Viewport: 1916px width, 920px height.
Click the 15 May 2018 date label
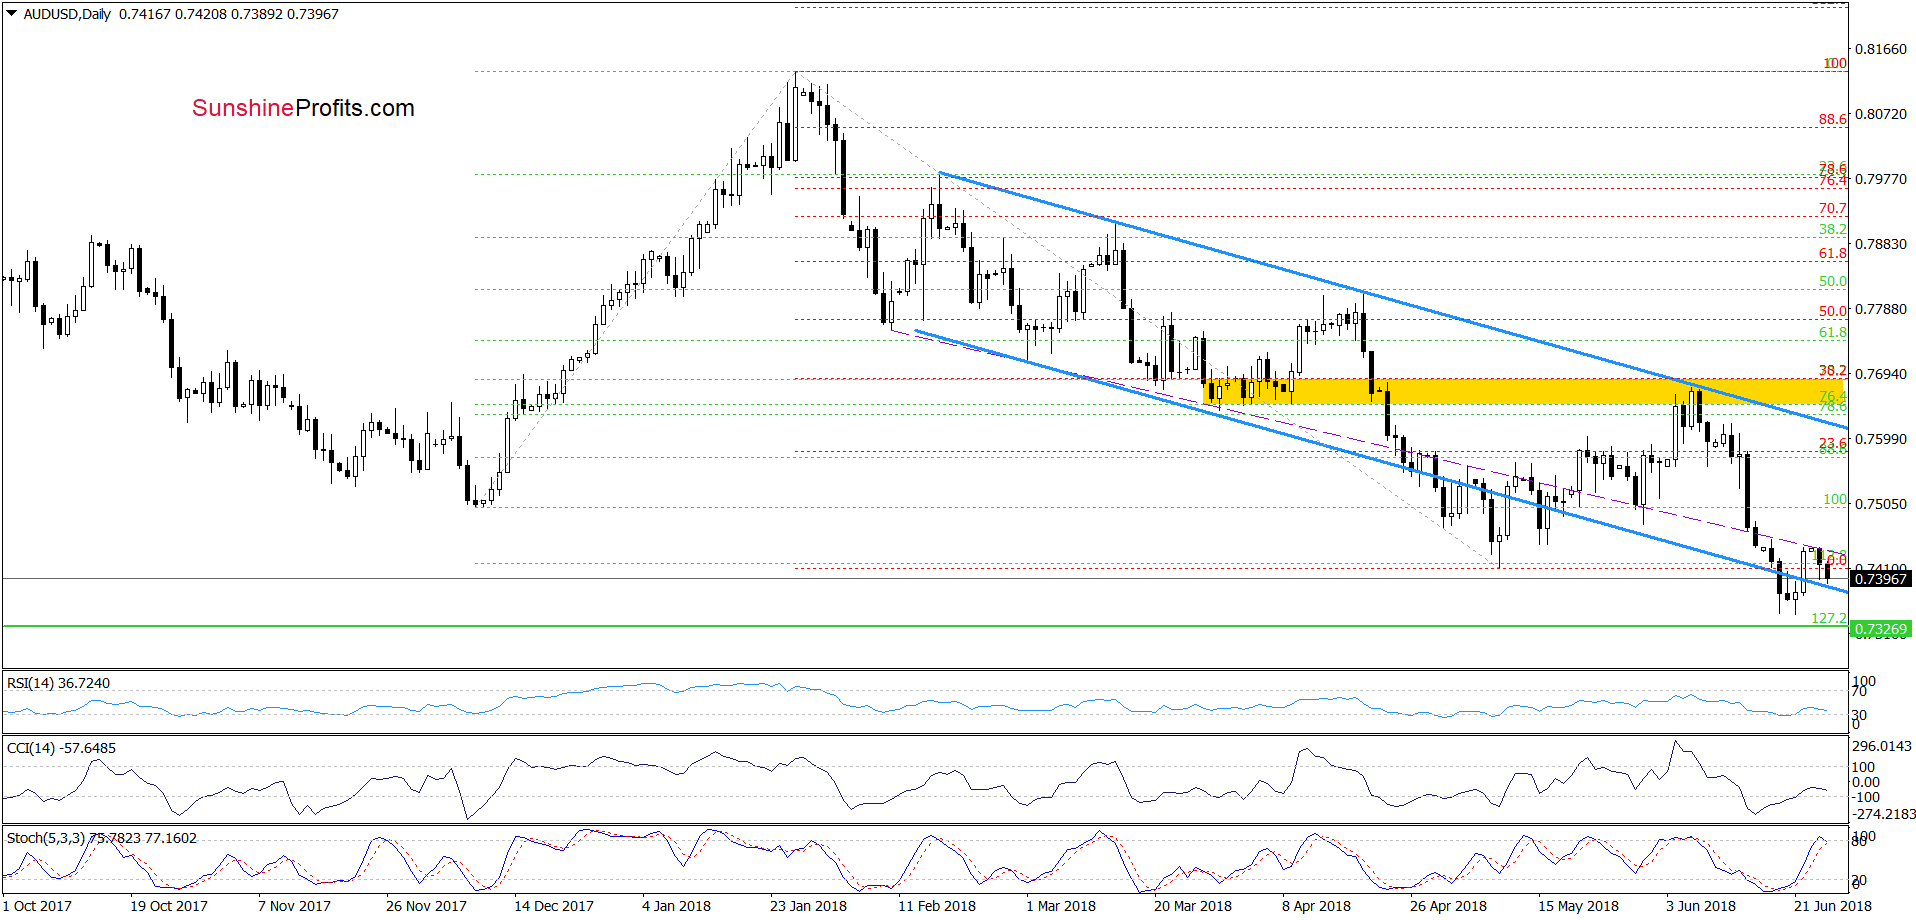[x=1578, y=906]
